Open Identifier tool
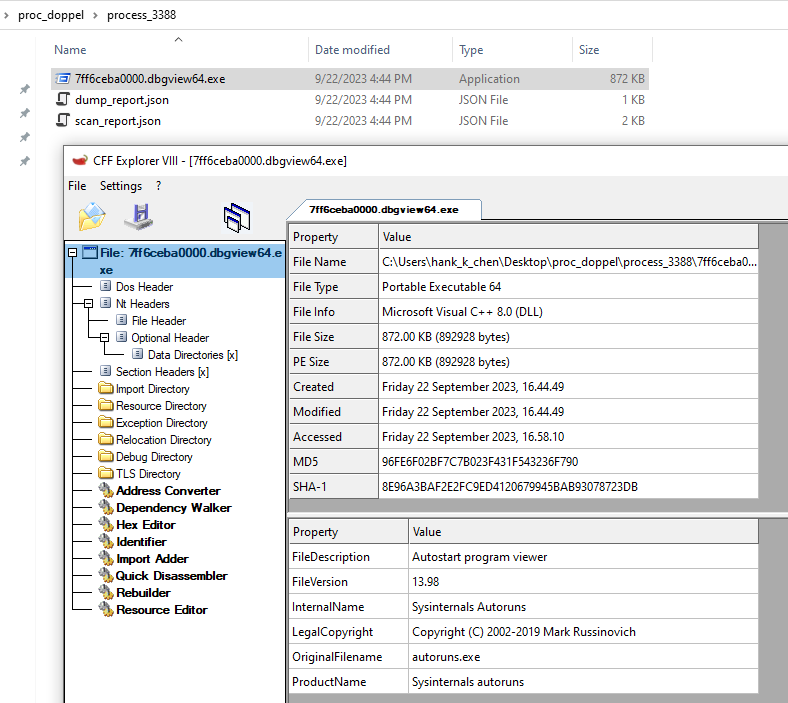788x703 pixels. 141,542
